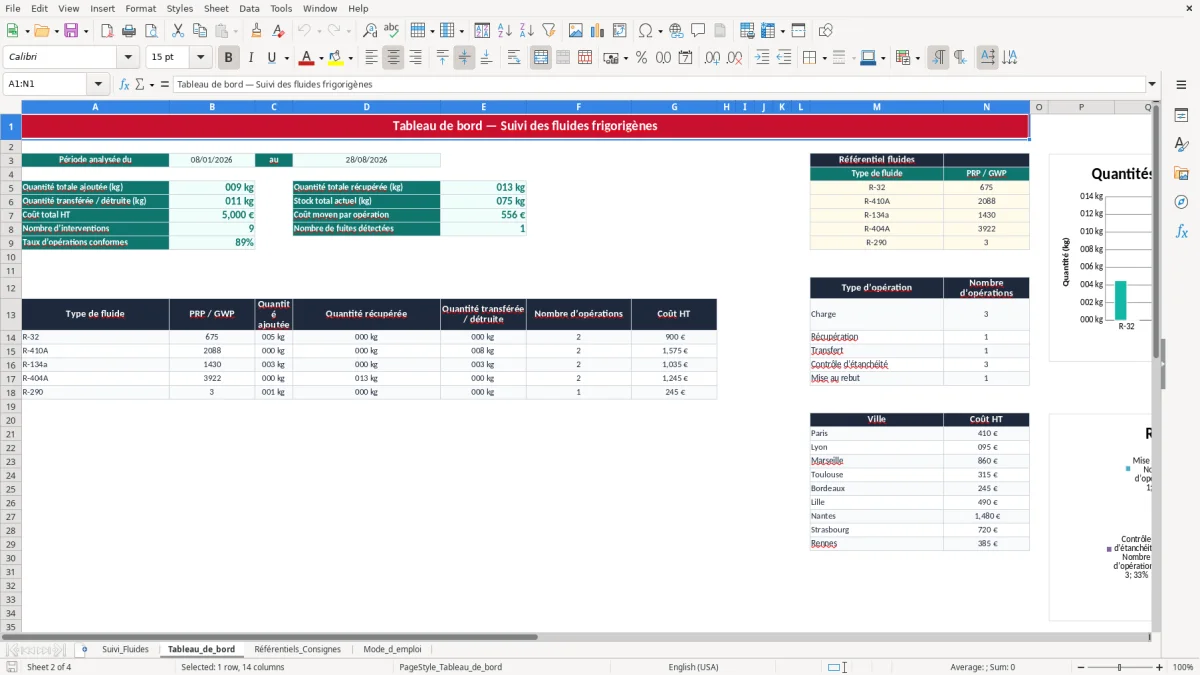Open Find and Replace tool
Screen dimensions: 1200x675
click(x=370, y=31)
